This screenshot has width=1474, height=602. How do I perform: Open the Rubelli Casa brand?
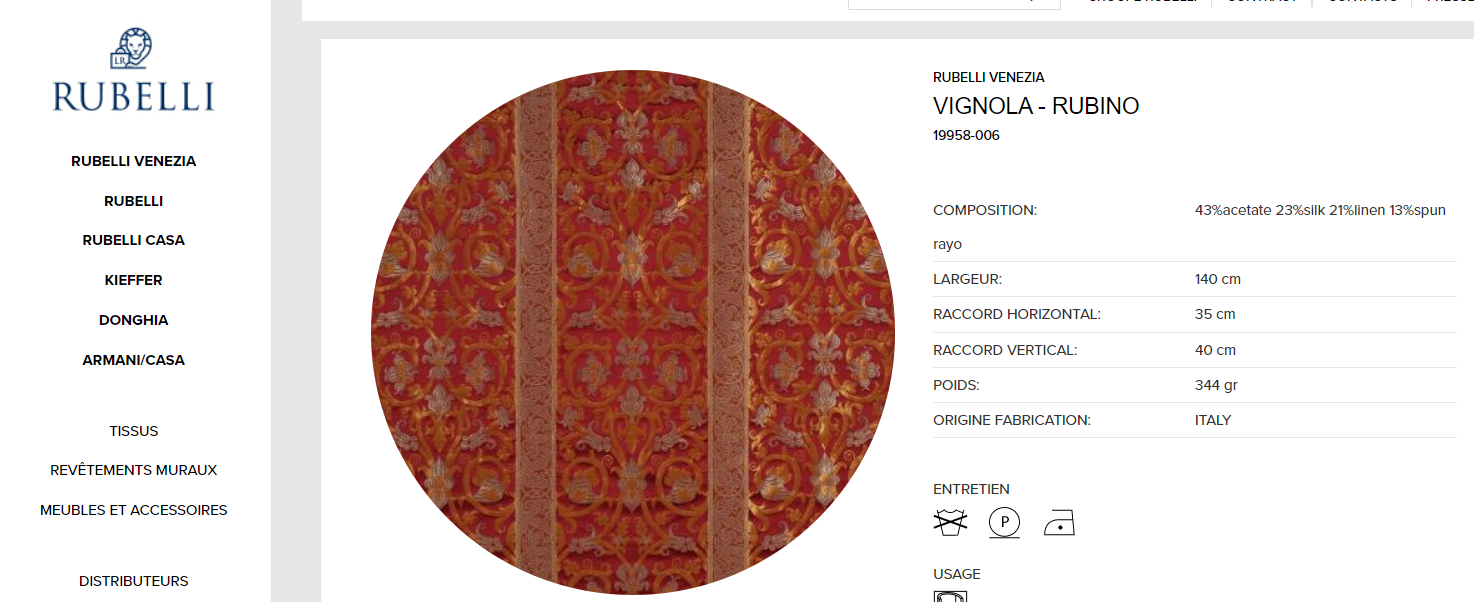133,240
